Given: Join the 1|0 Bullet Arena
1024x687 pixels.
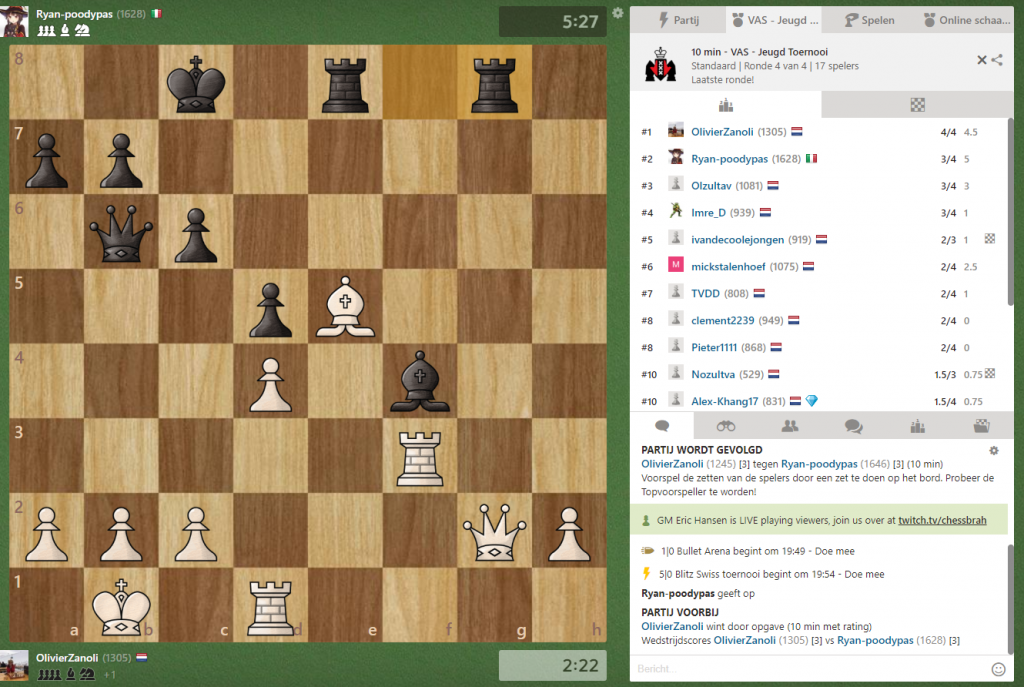Looking at the screenshot, I should pos(835,551).
